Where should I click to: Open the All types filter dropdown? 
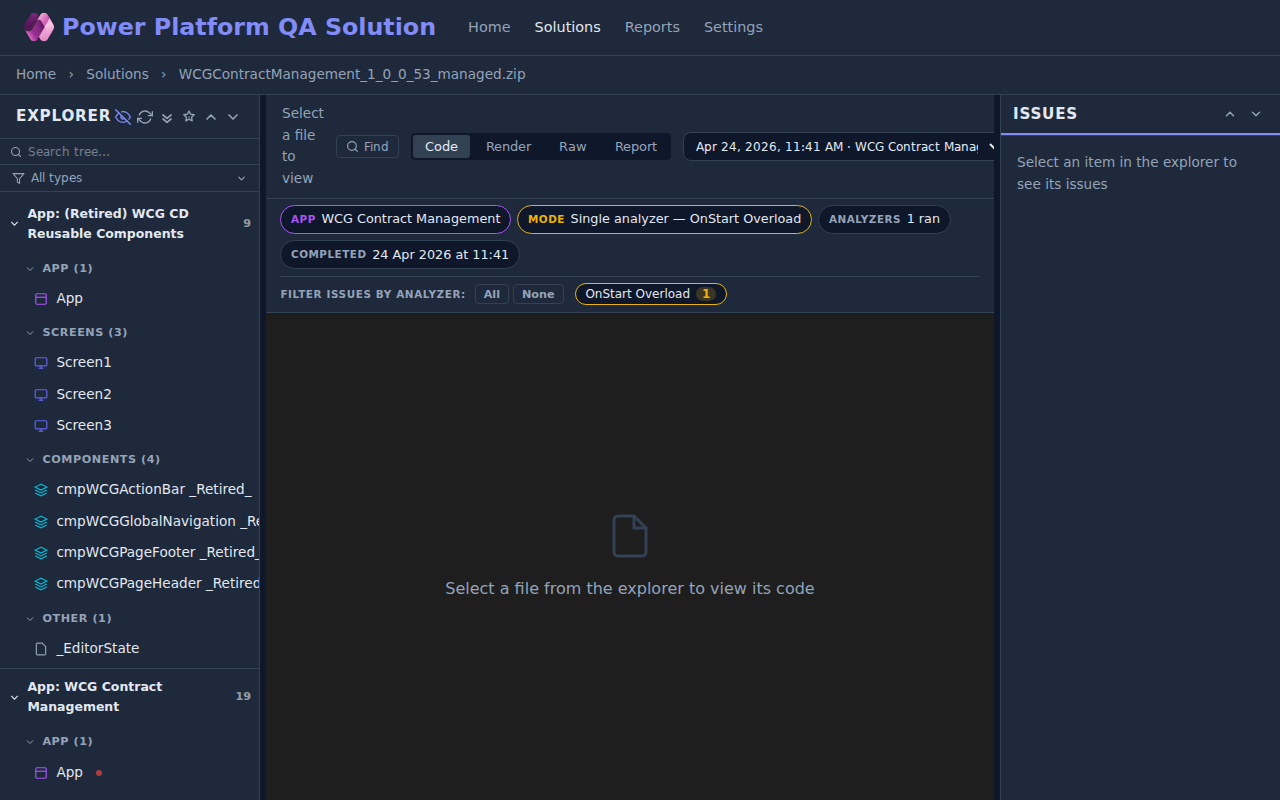click(130, 177)
